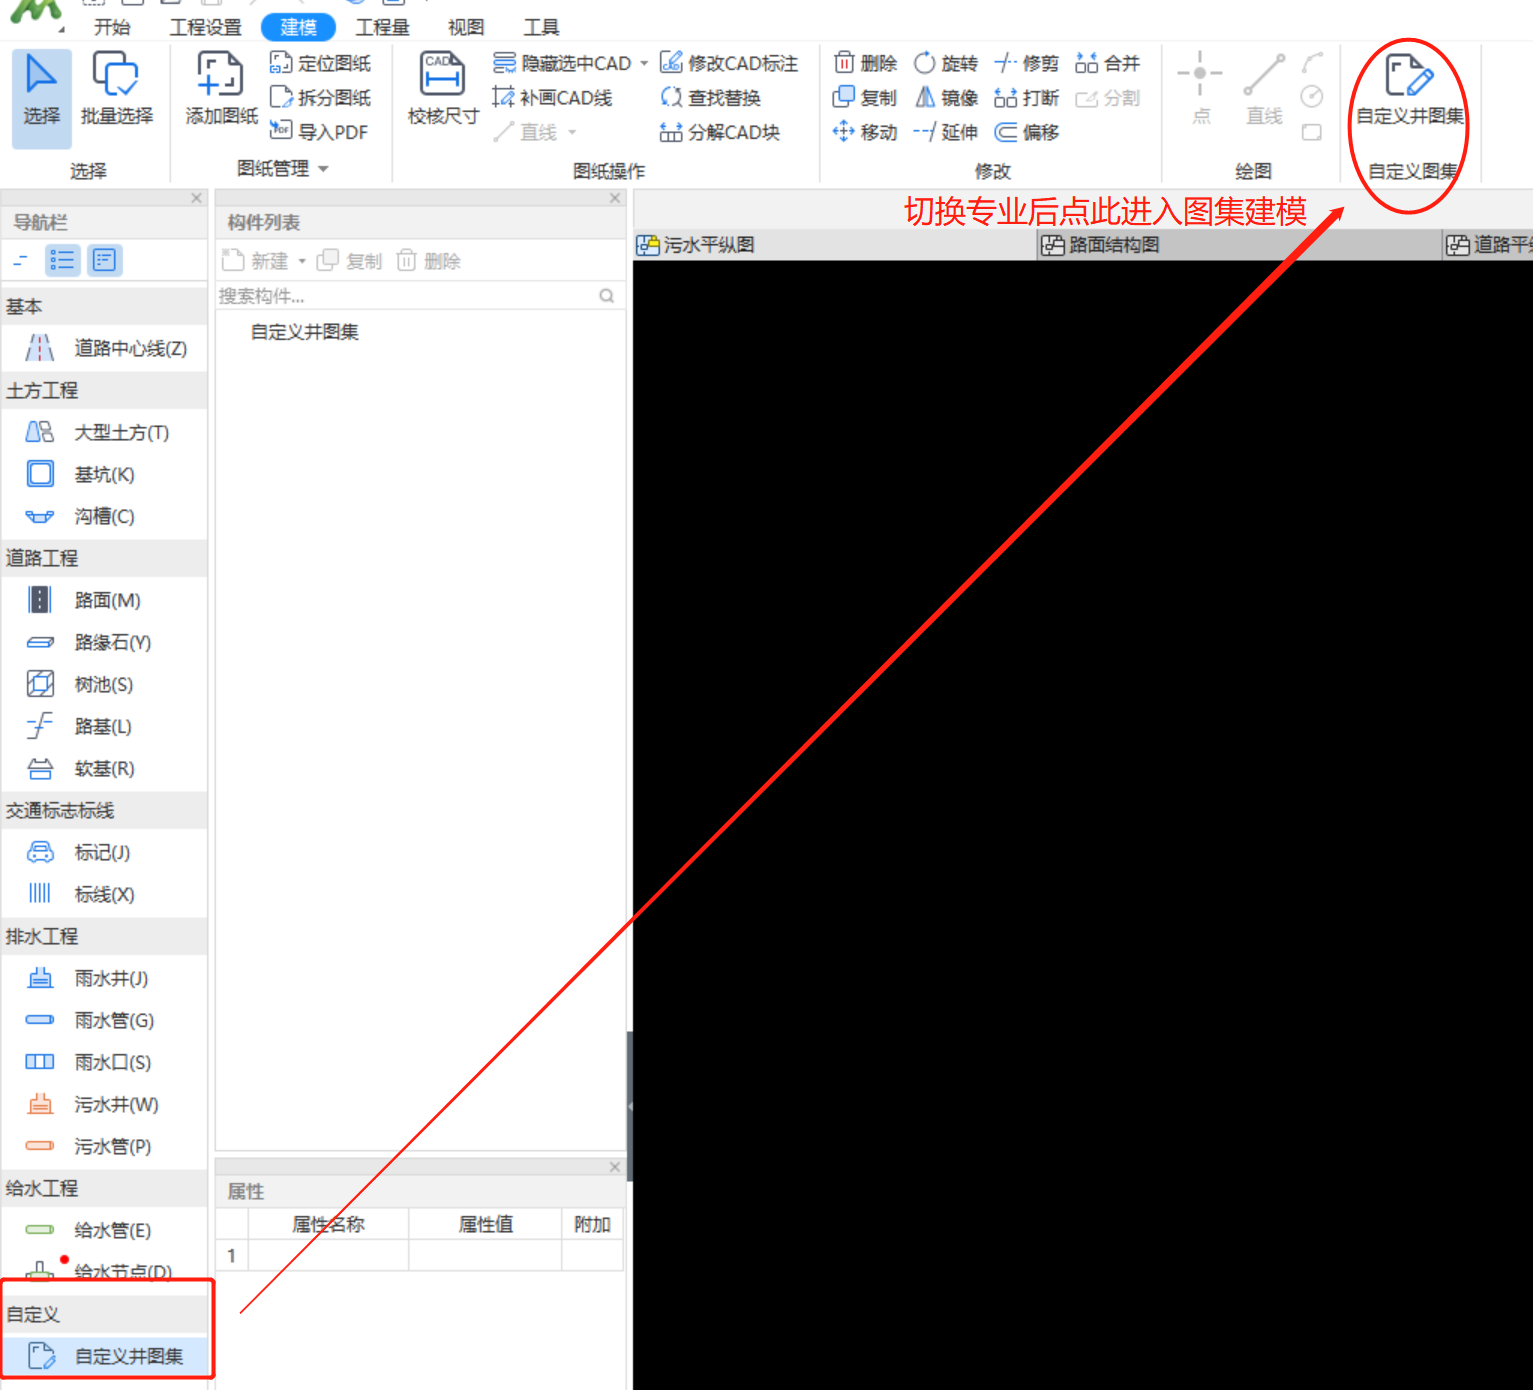Activate the 批量选择 tool
This screenshot has height=1390, width=1533.
tap(116, 88)
